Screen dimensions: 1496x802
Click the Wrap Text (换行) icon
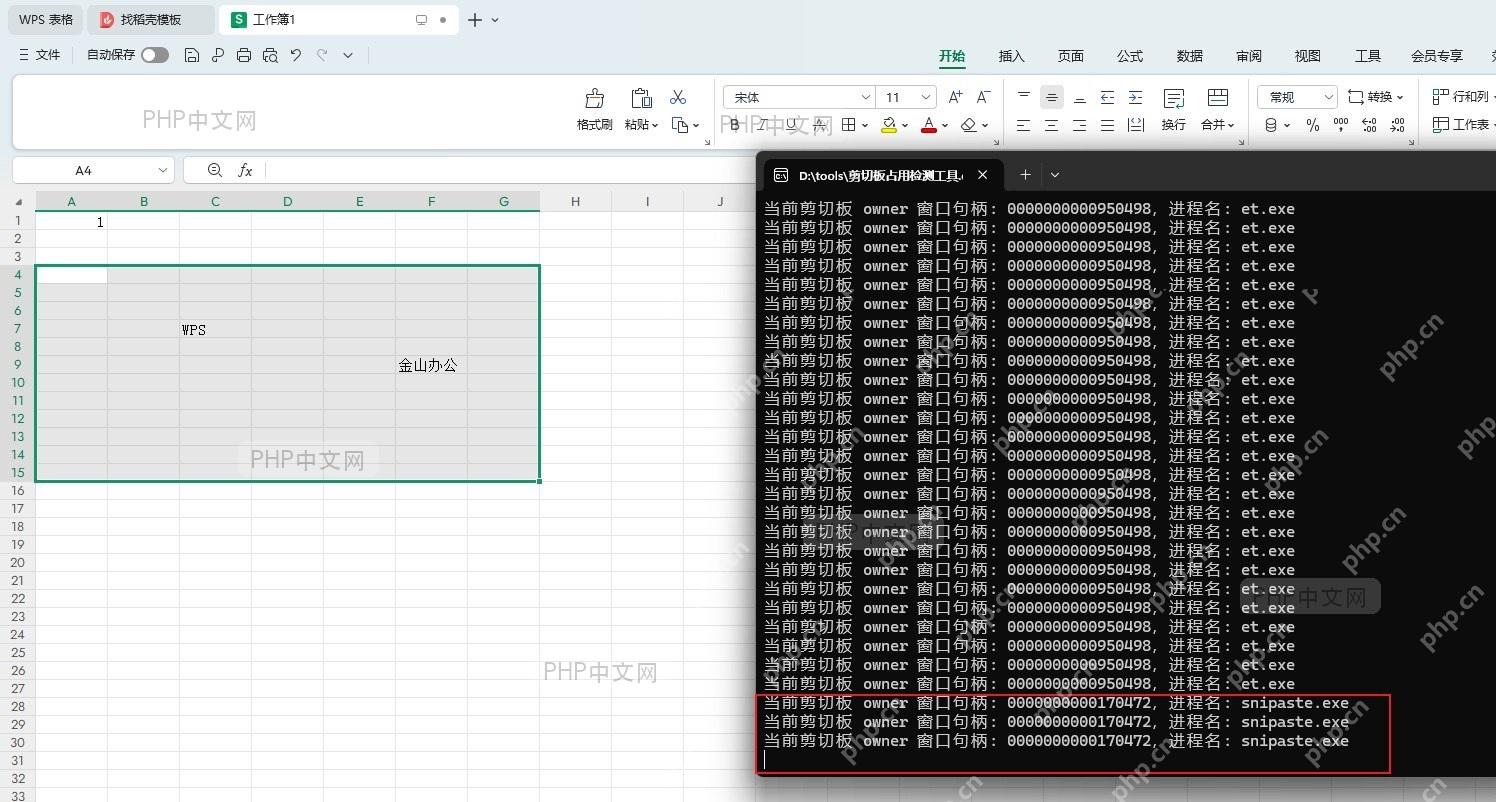[x=1174, y=98]
